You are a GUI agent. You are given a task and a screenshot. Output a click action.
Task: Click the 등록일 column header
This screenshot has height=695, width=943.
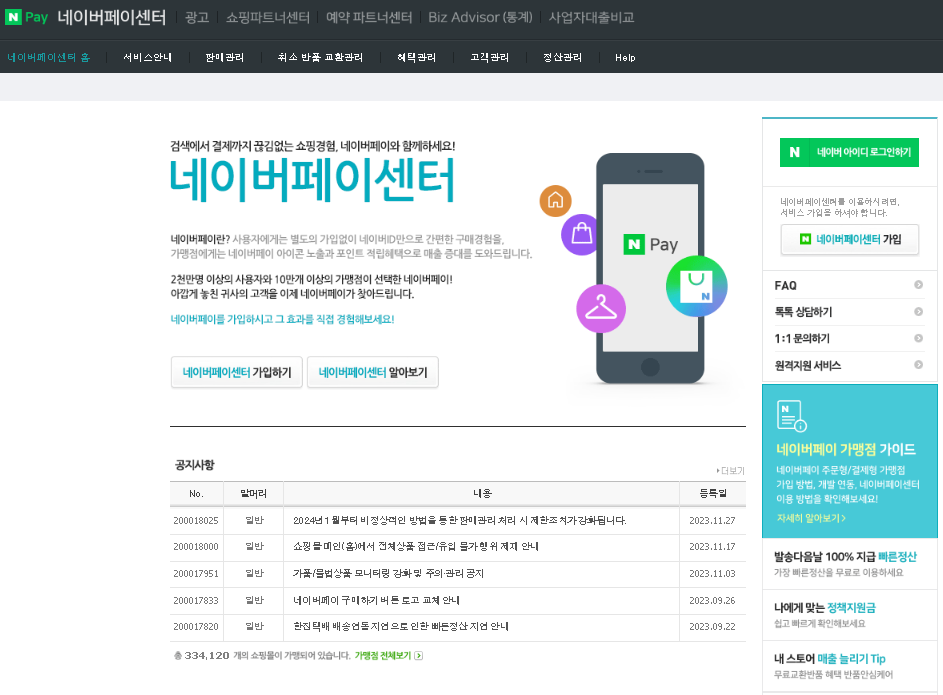(x=713, y=494)
